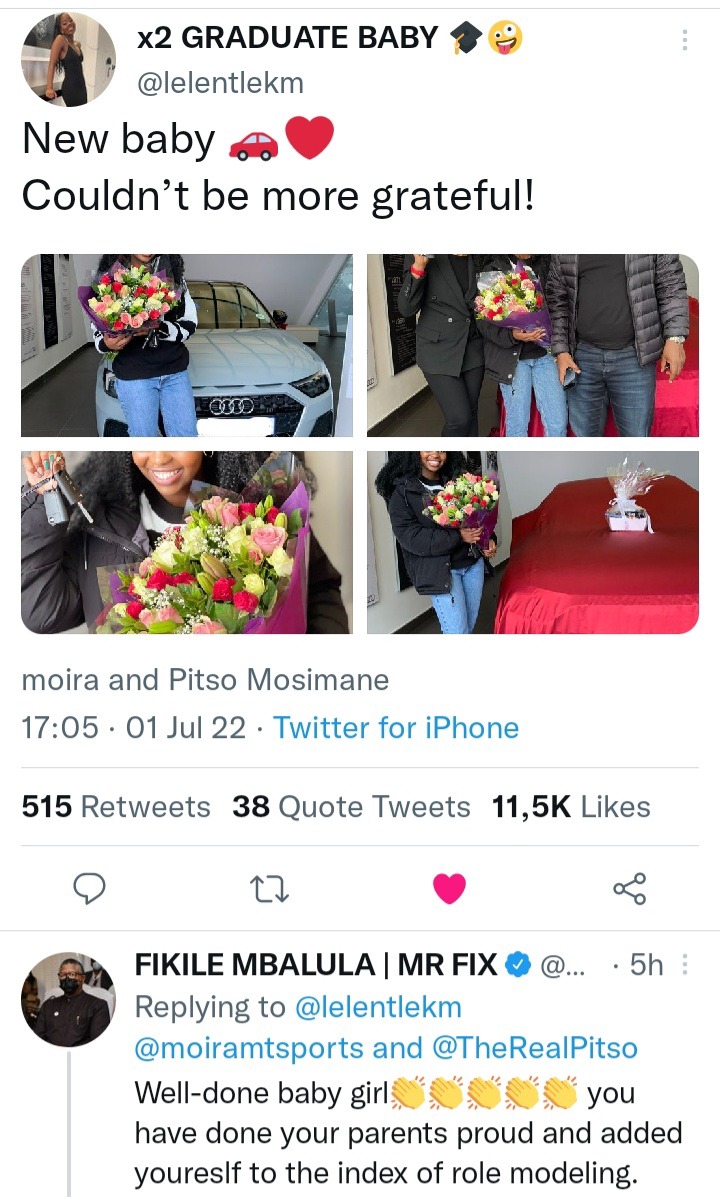View the 515 Retweets list
Image resolution: width=720 pixels, height=1197 pixels.
116,807
